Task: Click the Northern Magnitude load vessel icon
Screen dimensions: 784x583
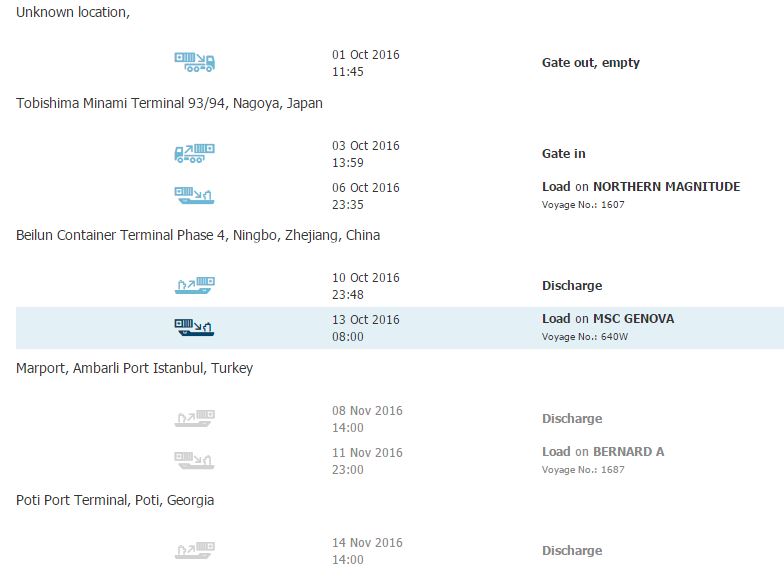Action: point(194,196)
